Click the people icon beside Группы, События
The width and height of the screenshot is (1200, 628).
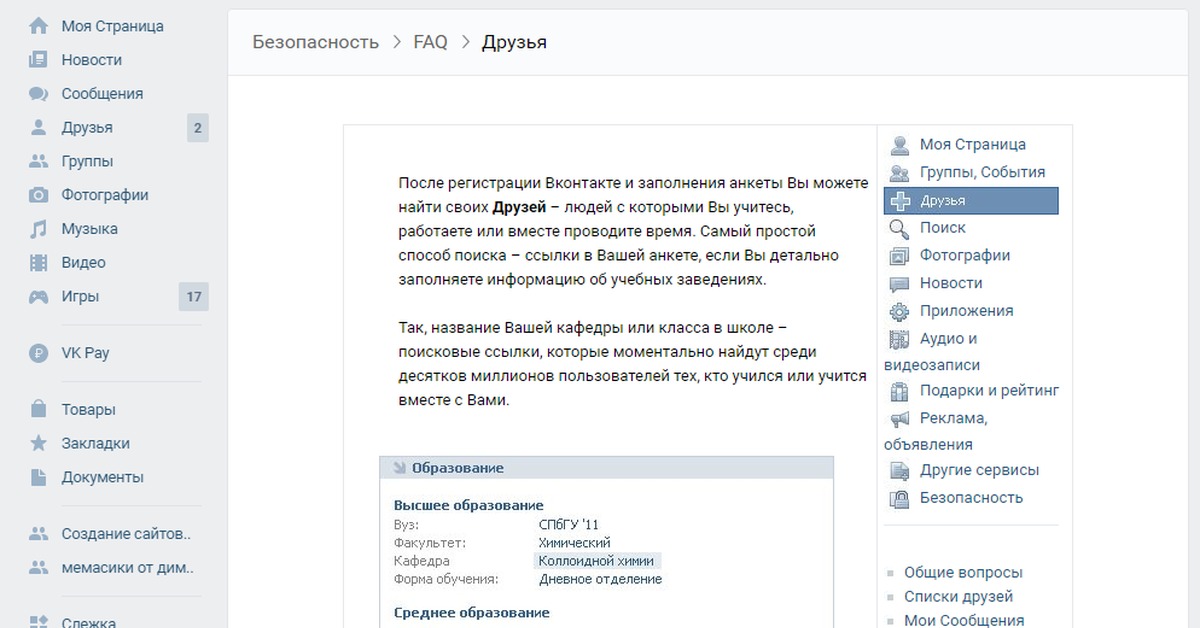(x=900, y=173)
